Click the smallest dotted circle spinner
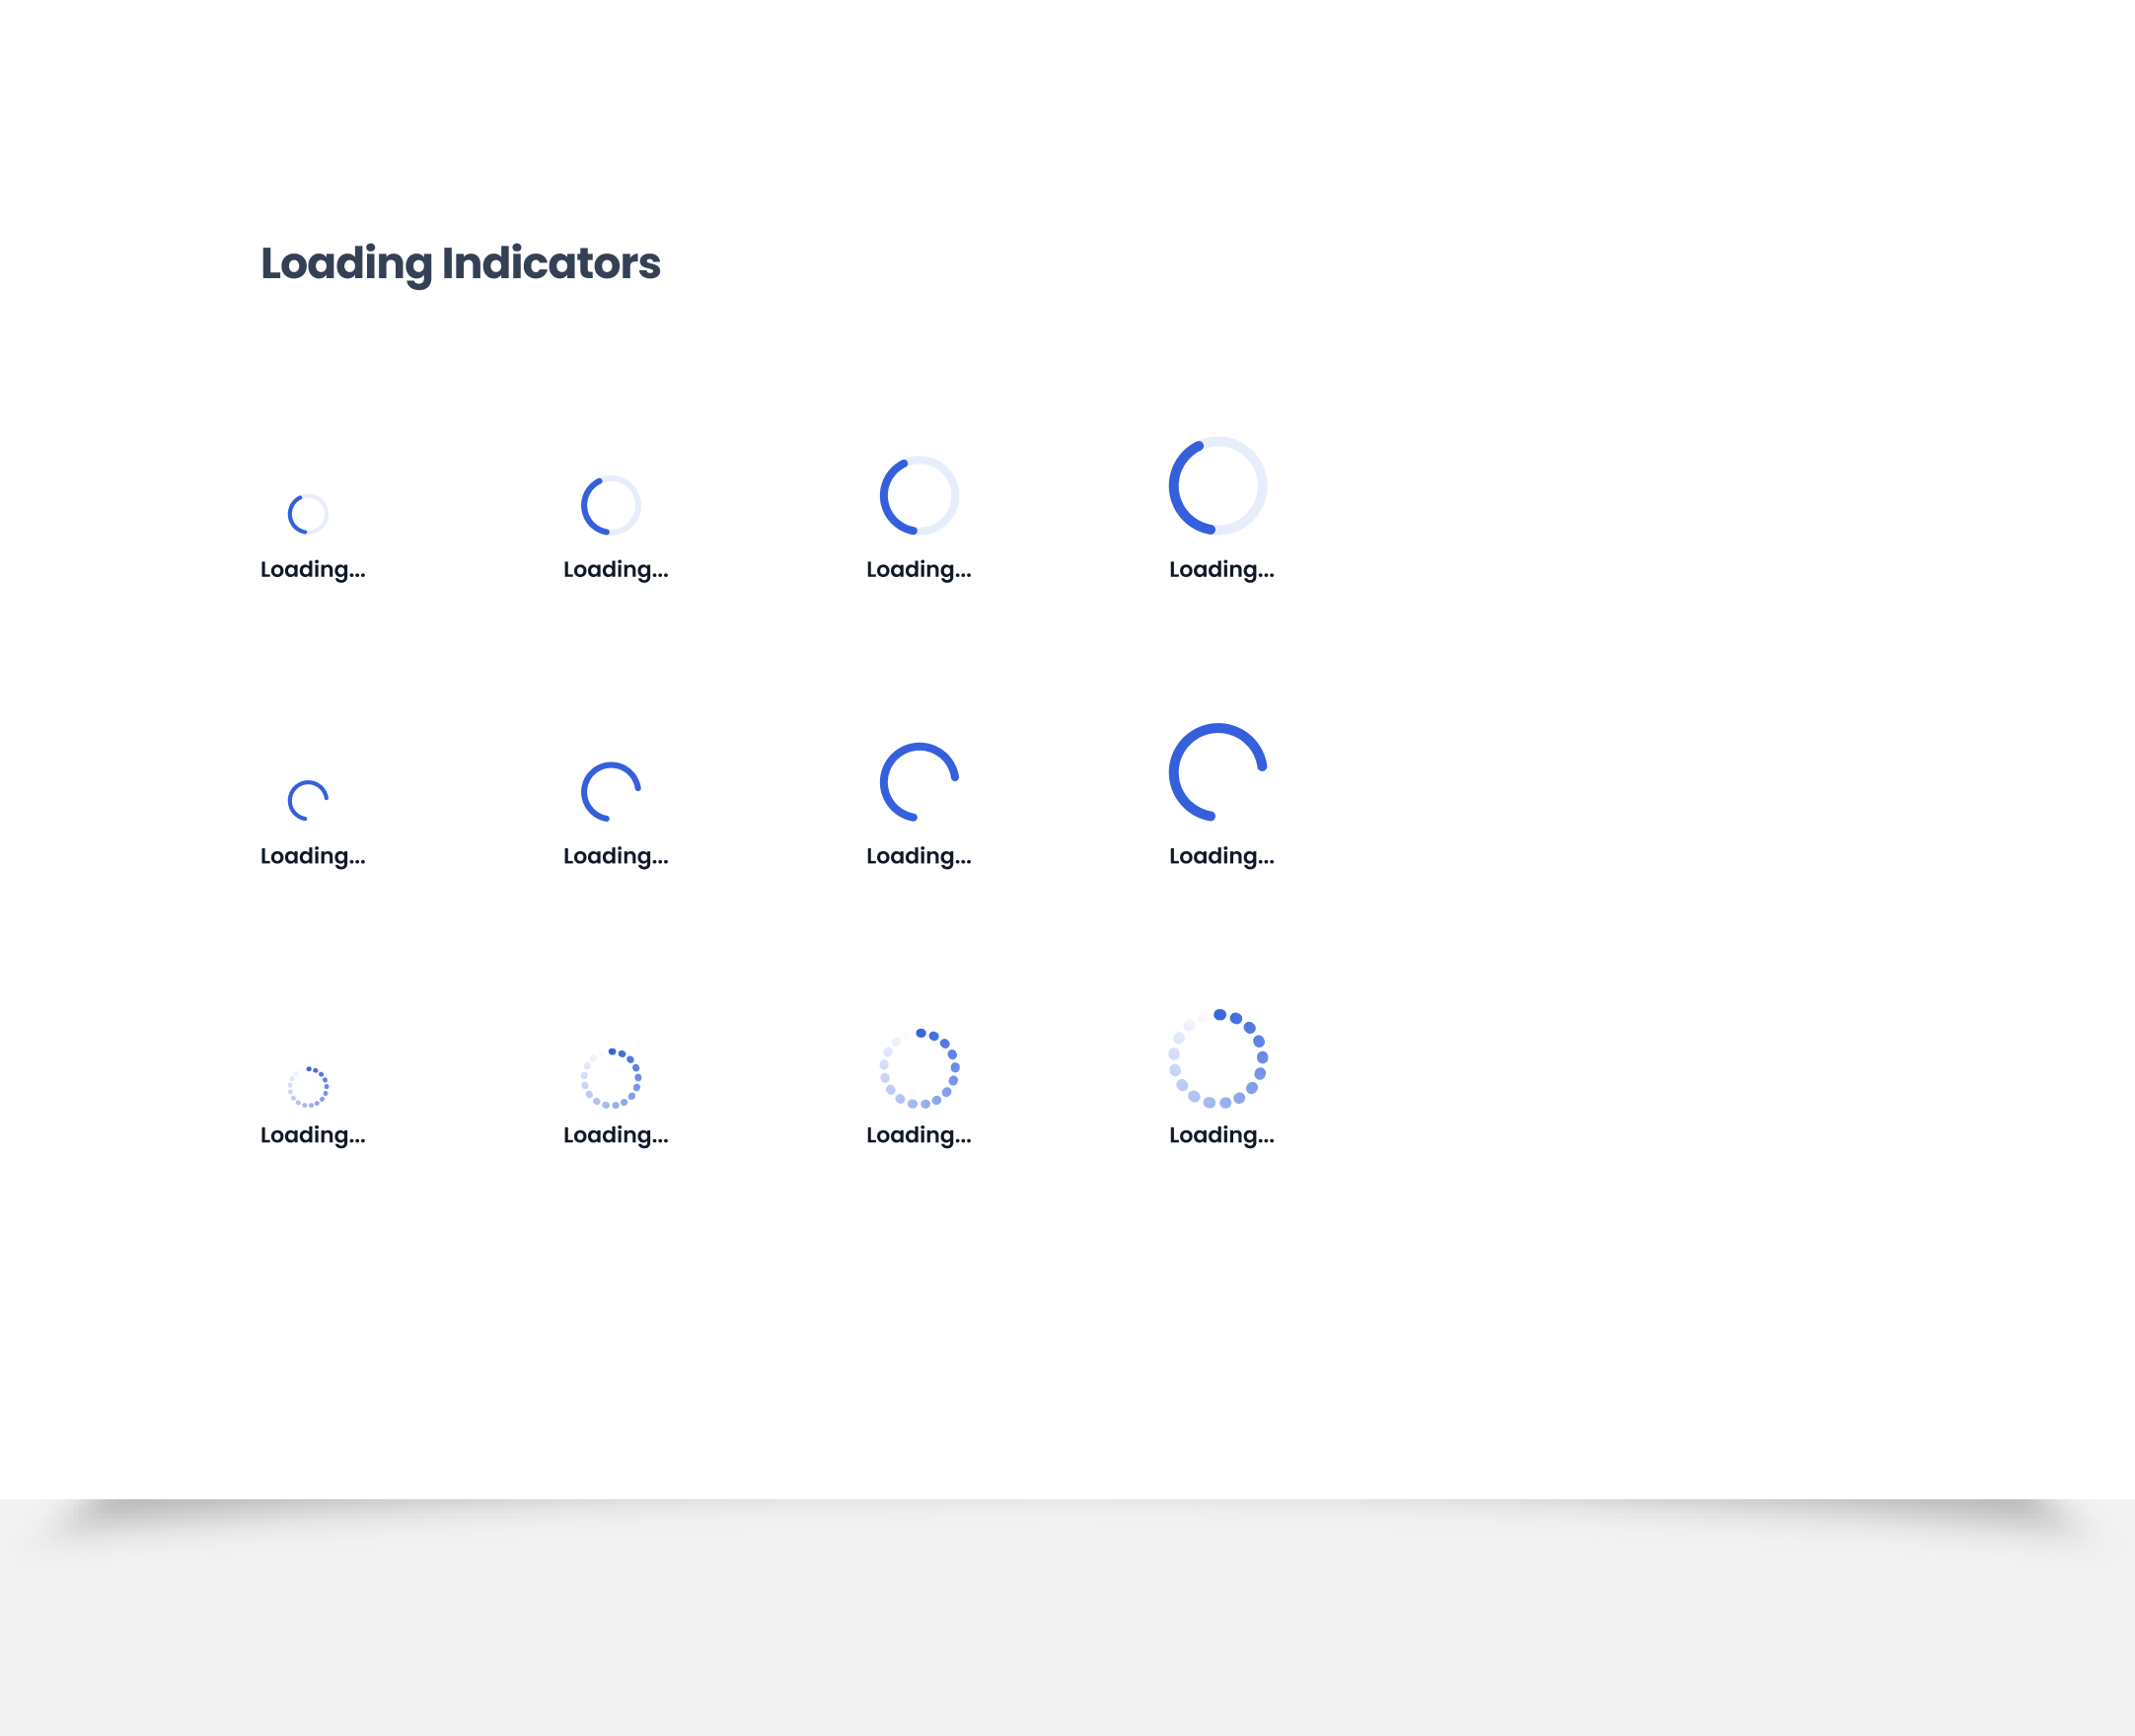 308,1087
